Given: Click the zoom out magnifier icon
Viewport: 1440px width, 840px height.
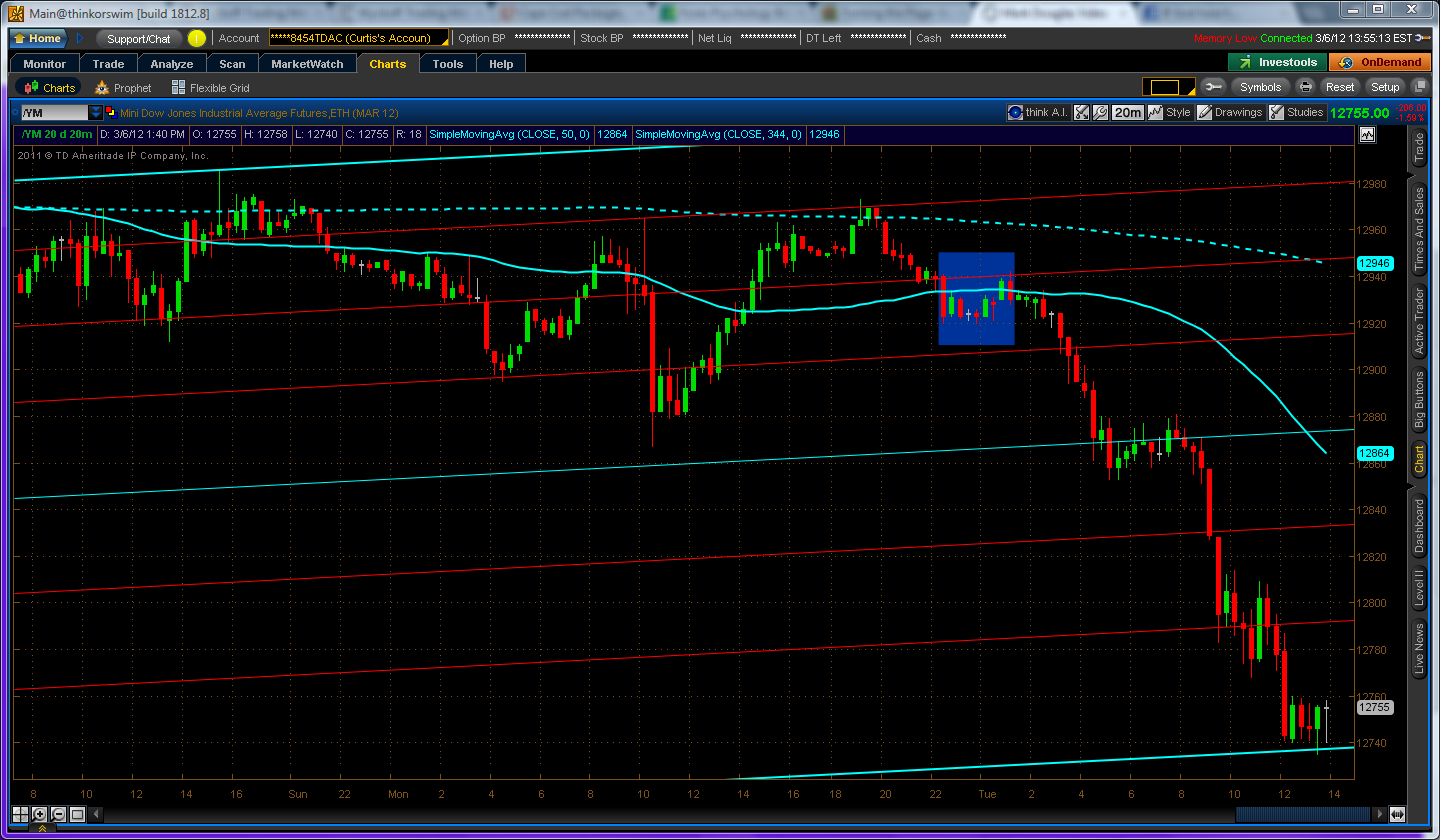Looking at the screenshot, I should 59,814.
